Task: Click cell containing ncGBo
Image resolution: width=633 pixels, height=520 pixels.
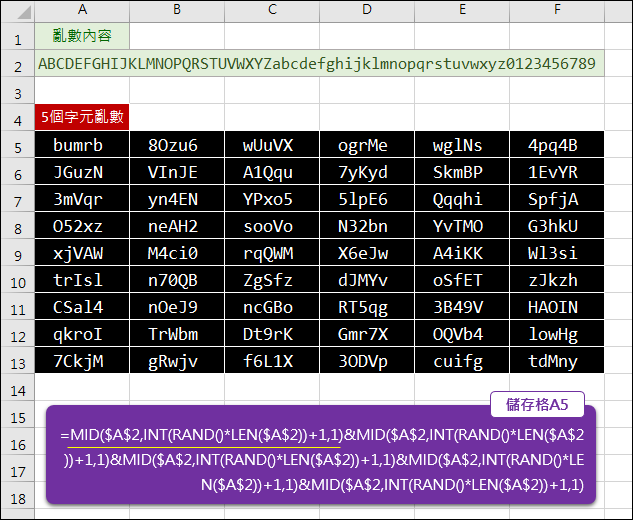Action: [x=272, y=306]
